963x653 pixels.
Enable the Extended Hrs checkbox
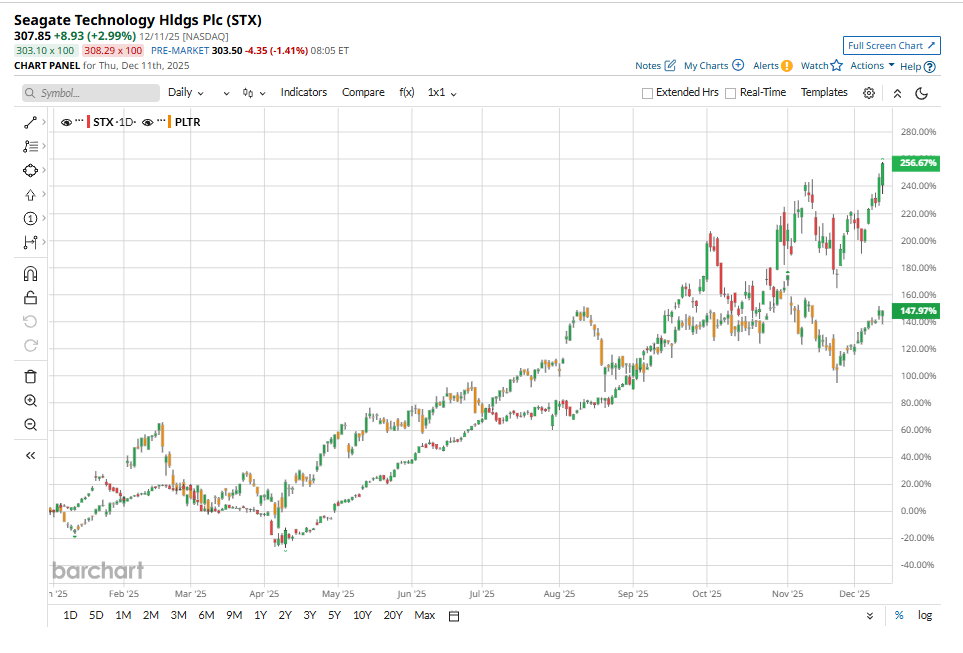point(647,93)
